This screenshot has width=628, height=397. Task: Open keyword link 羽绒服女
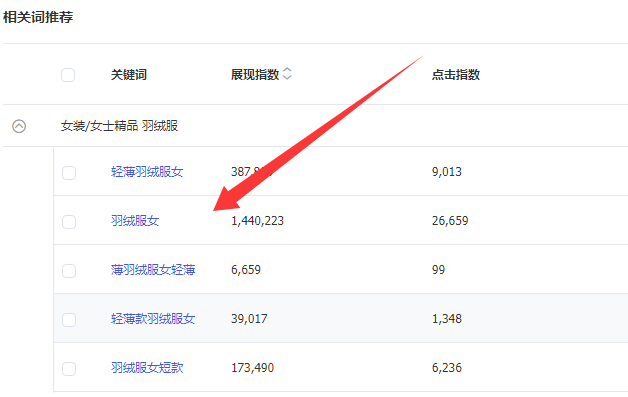click(135, 221)
